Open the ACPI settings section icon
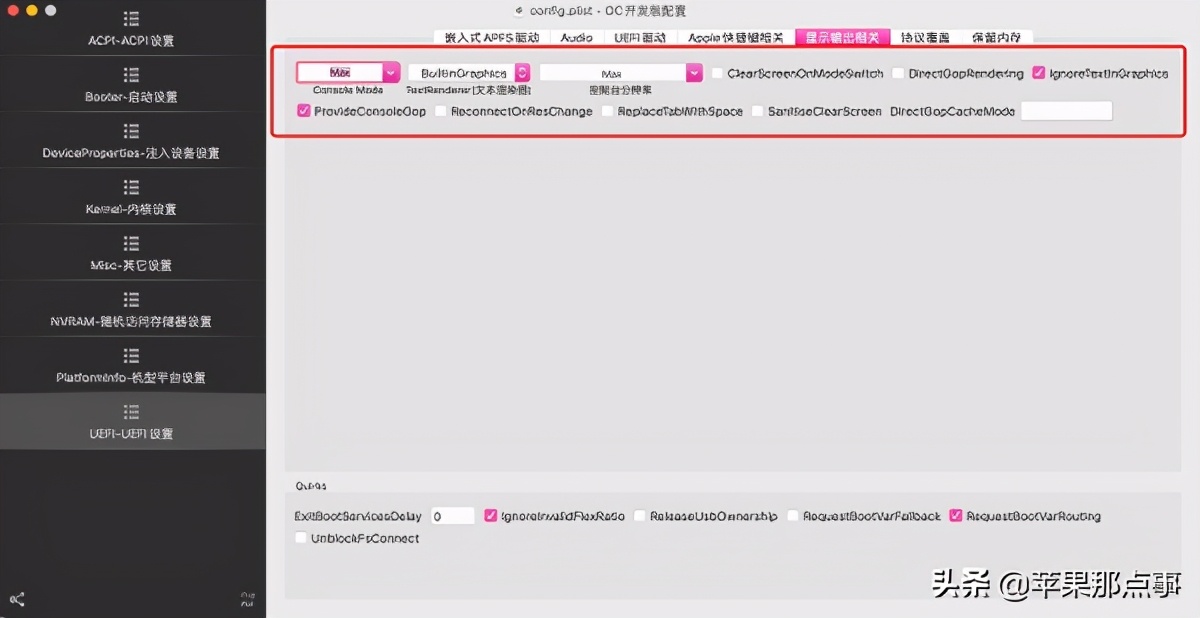1200x618 pixels. point(131,19)
